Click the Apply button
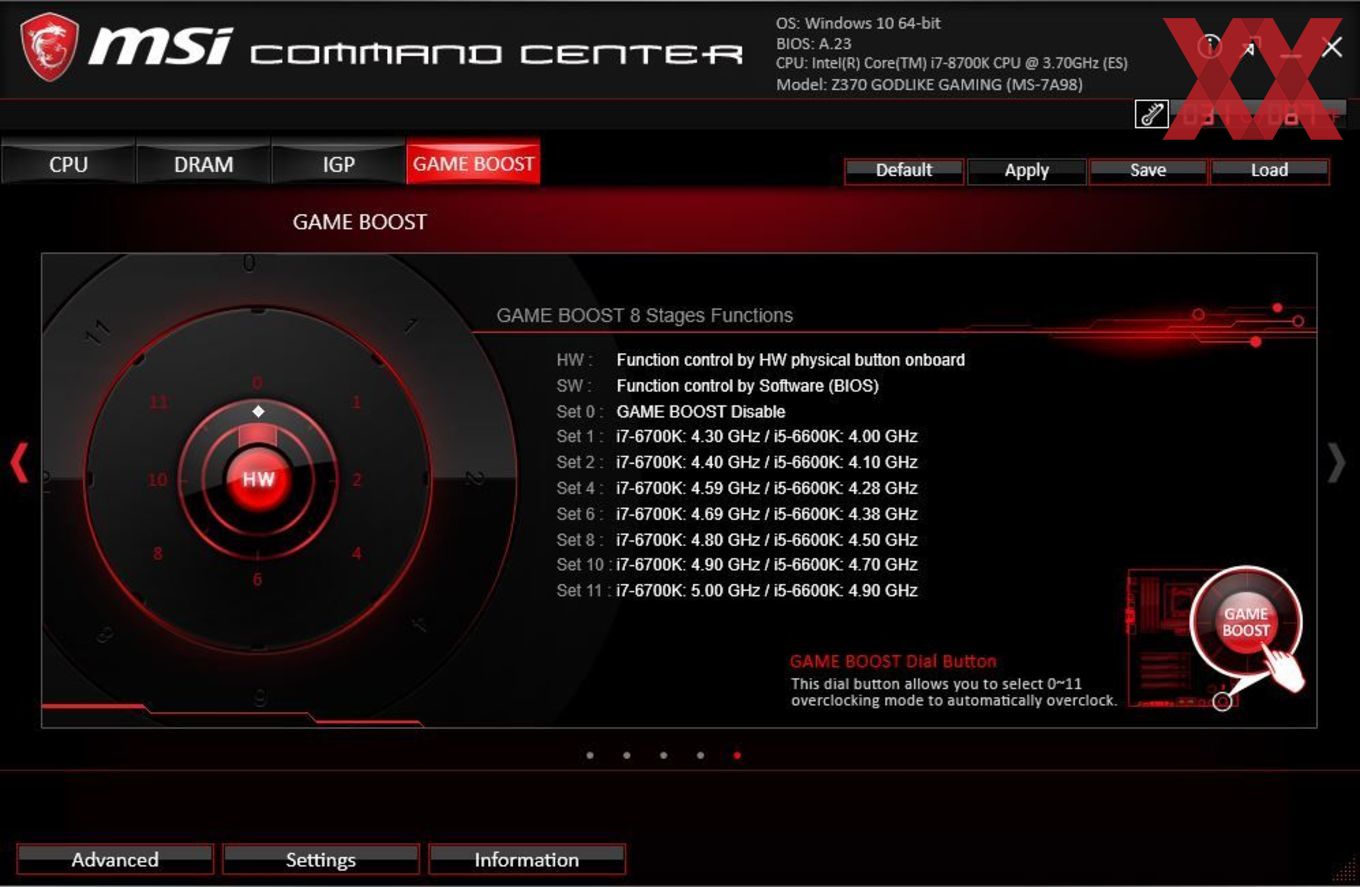This screenshot has width=1360, height=887. coord(1026,170)
